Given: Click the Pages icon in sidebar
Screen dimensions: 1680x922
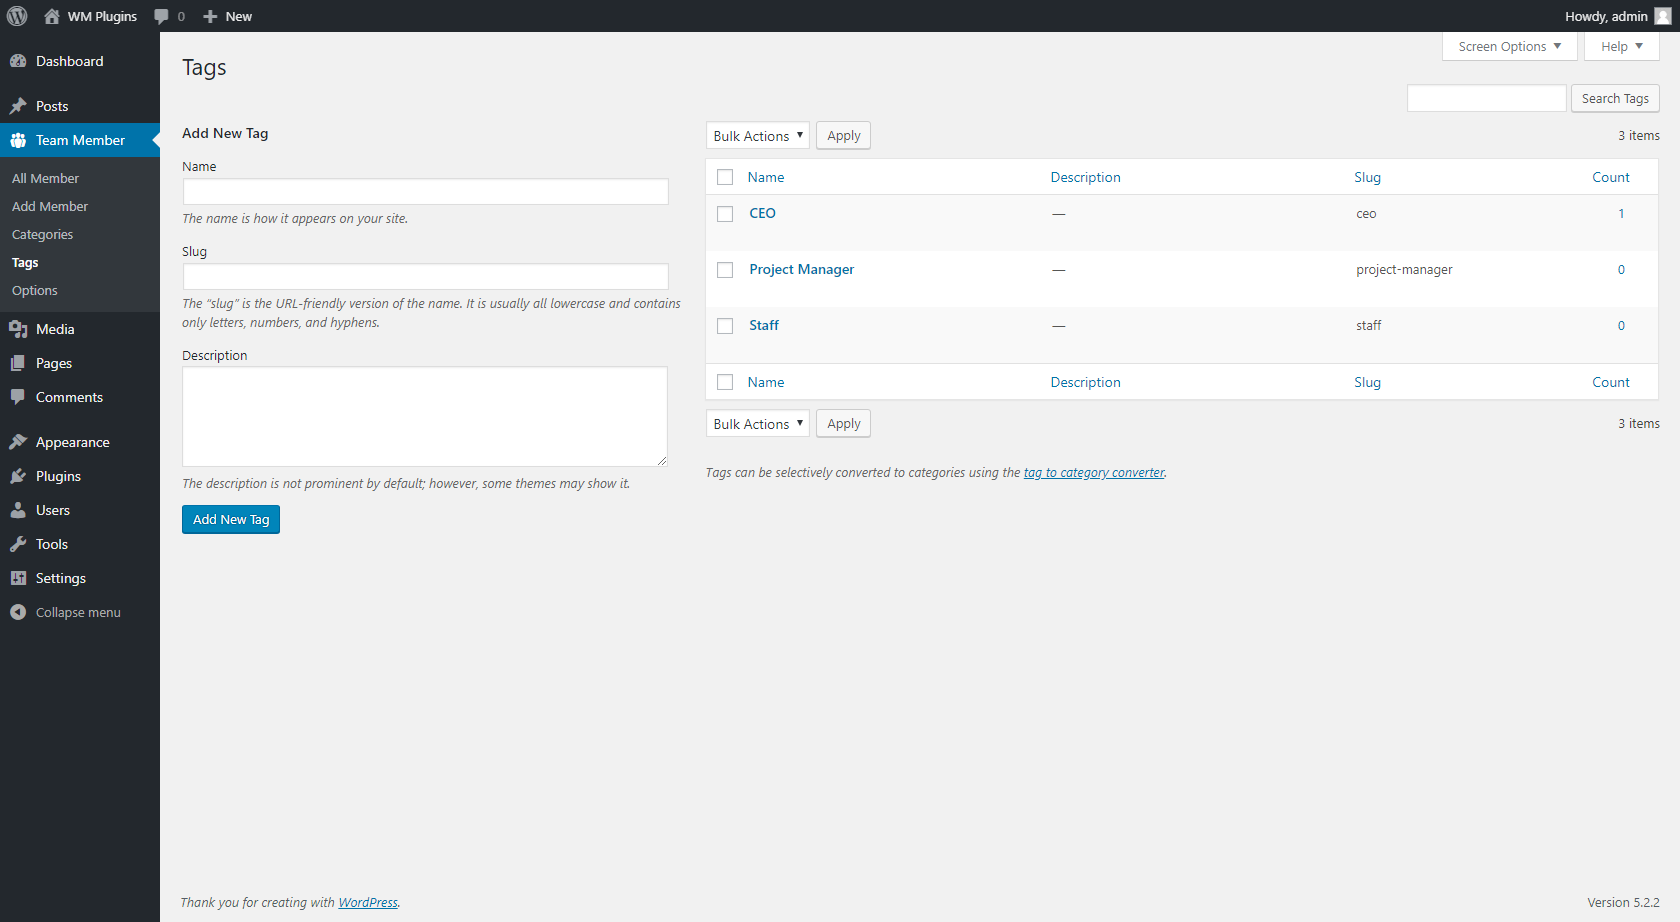Looking at the screenshot, I should (18, 363).
